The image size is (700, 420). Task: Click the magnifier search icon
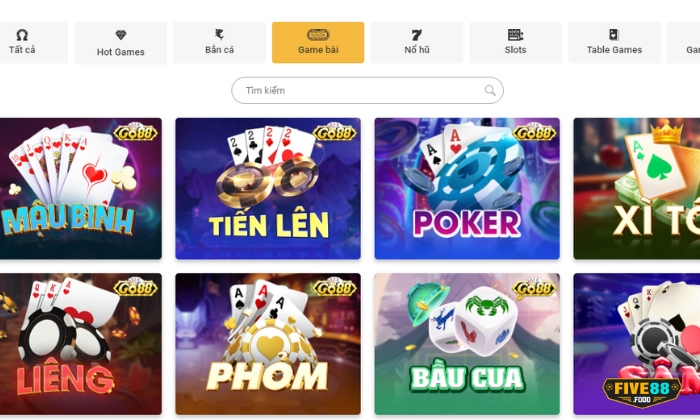click(x=490, y=91)
